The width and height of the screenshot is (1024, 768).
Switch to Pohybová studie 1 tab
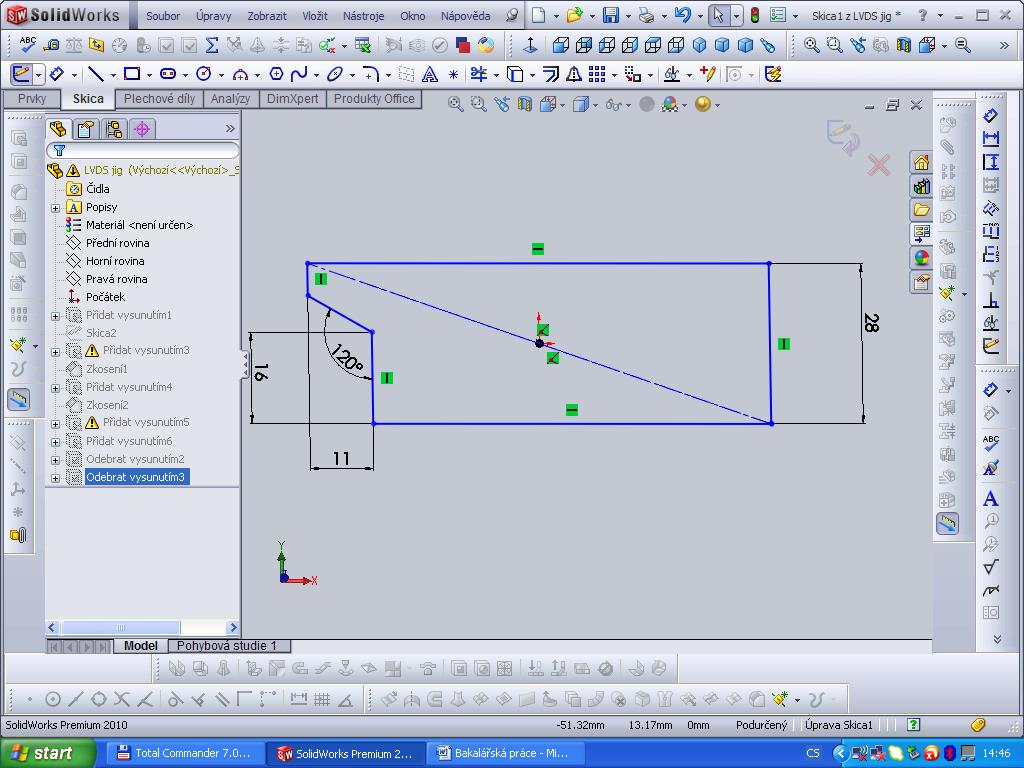[227, 646]
